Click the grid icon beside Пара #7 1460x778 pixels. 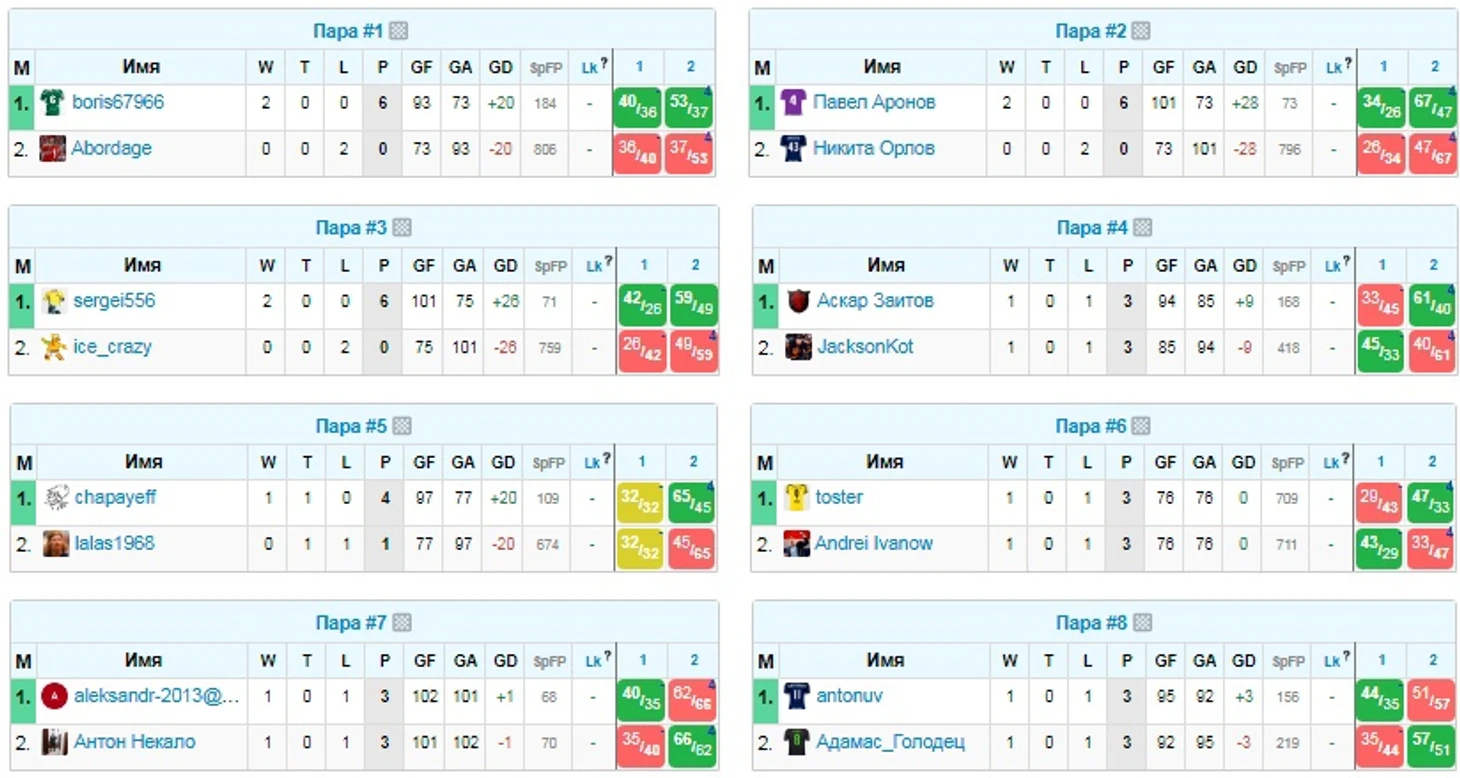pos(401,623)
